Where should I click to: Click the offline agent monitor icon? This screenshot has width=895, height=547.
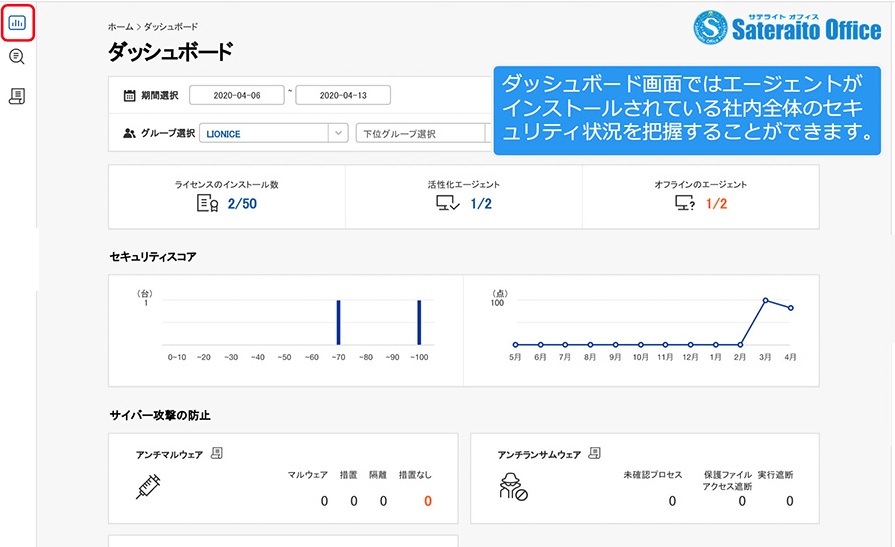[685, 203]
